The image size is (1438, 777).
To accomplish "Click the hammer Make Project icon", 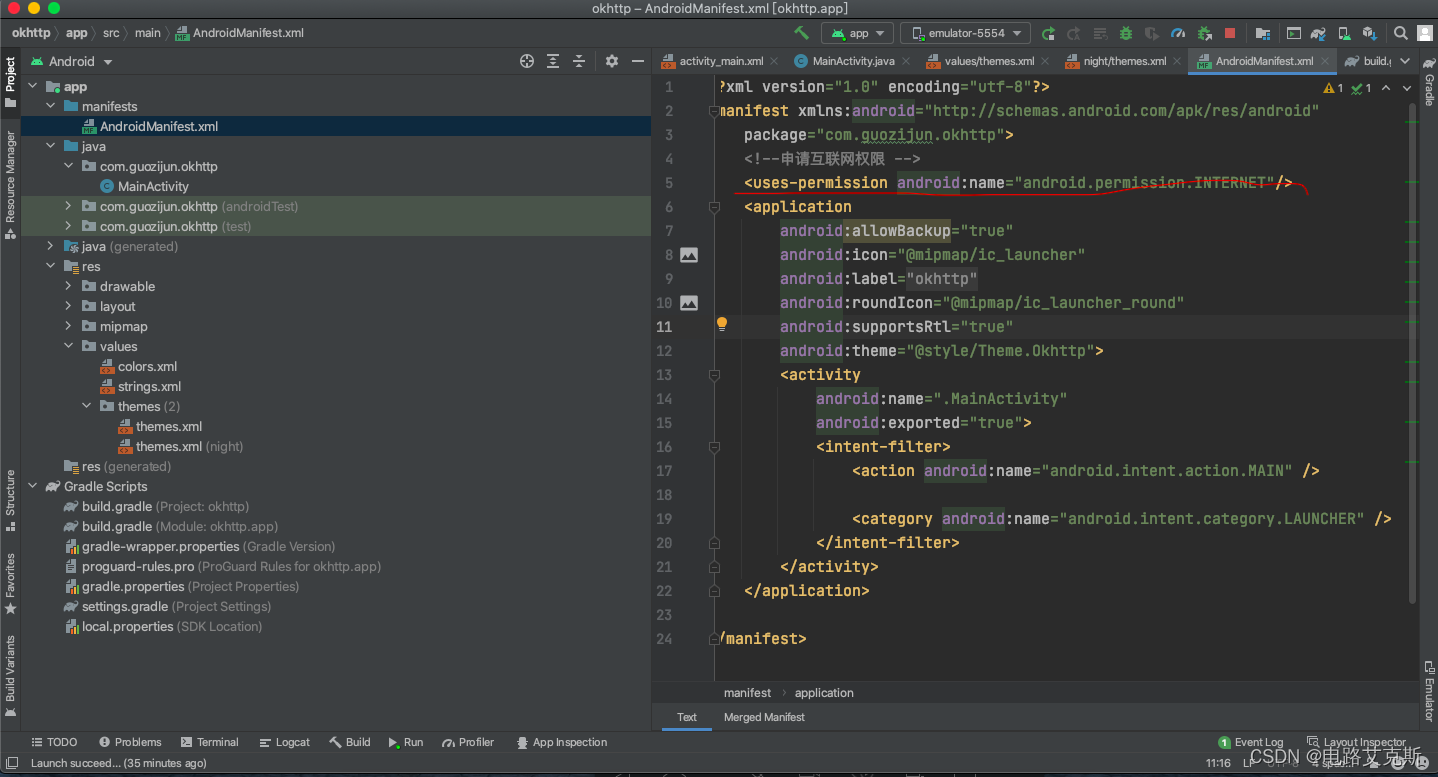I will click(x=801, y=33).
